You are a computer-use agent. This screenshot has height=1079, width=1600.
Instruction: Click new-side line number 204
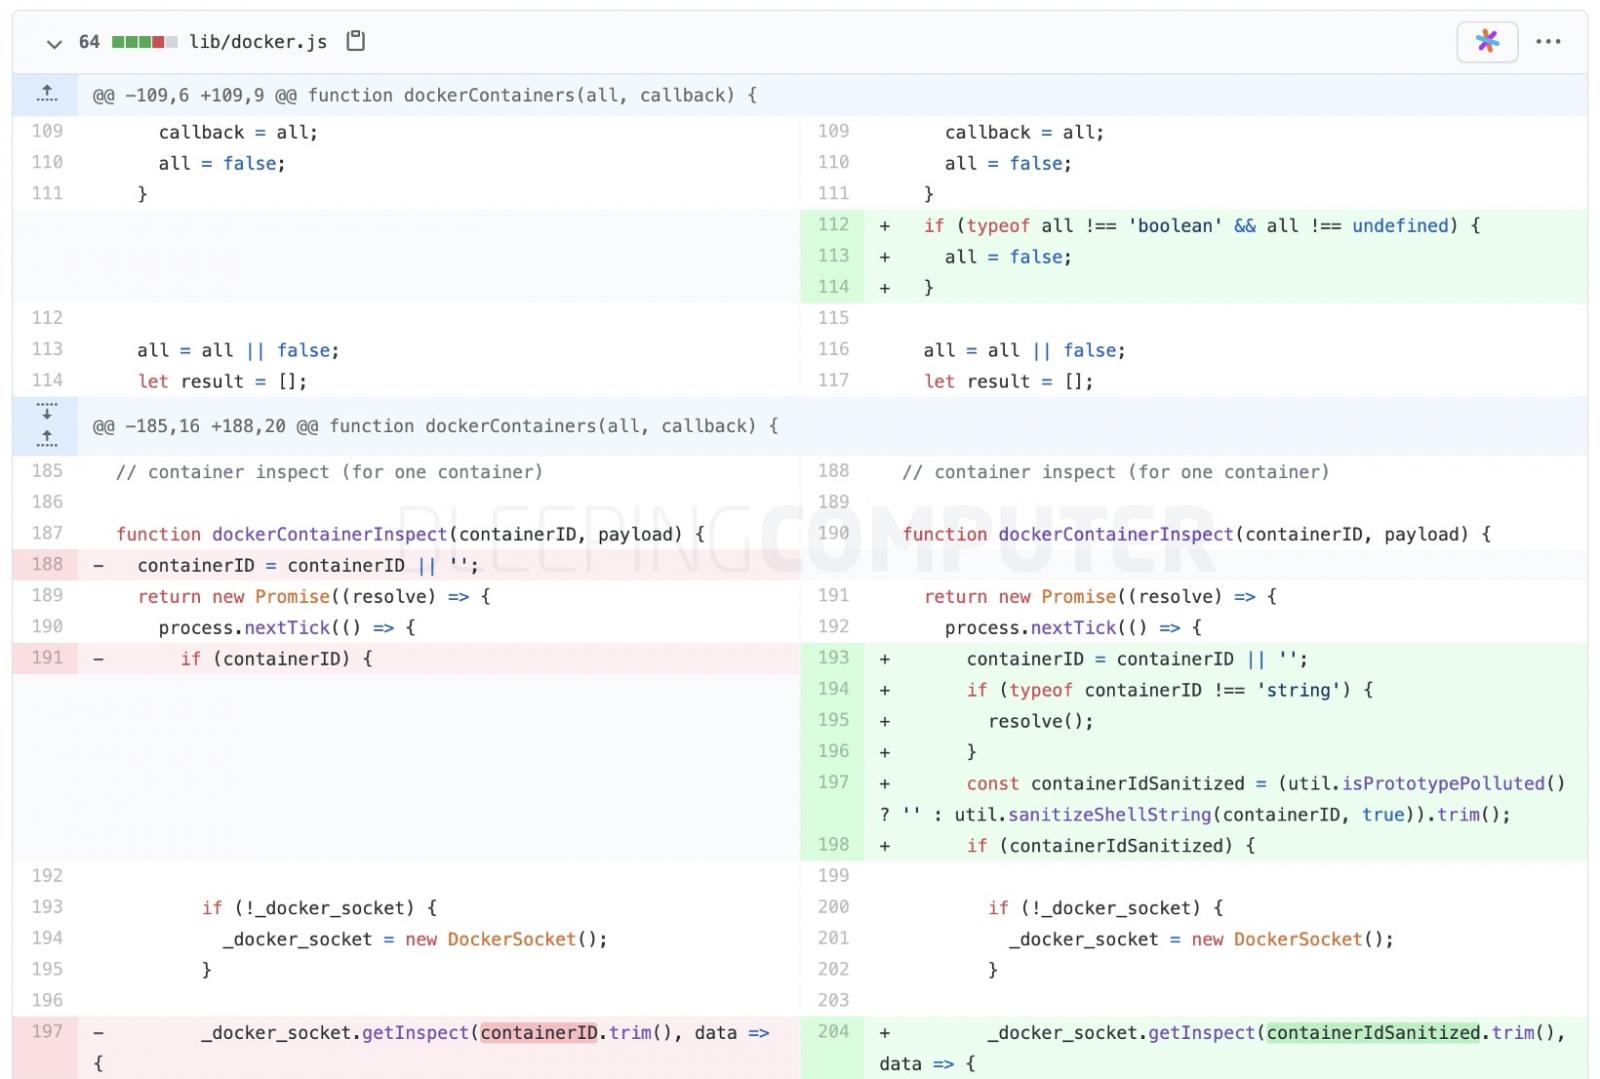coord(832,1032)
